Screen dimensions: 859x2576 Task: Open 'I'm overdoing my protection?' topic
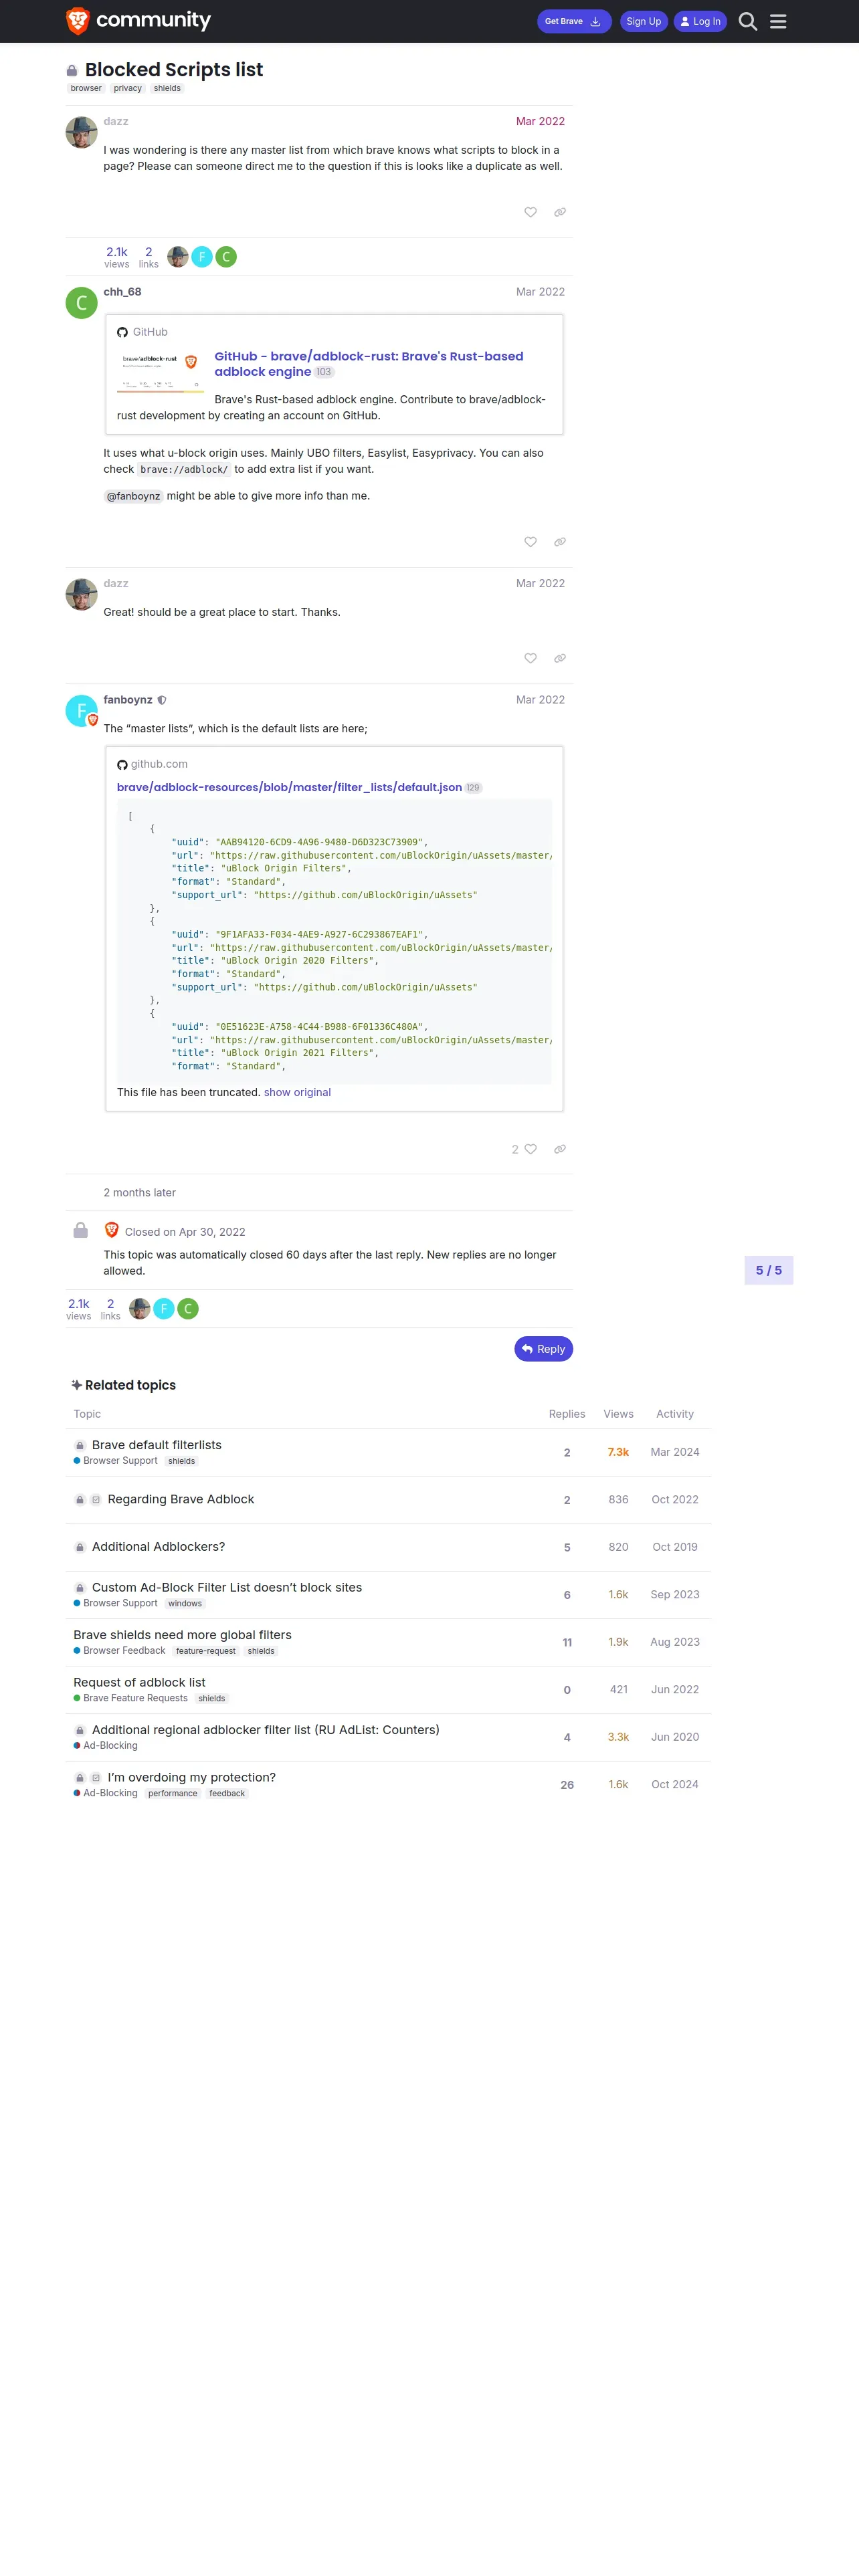pos(192,1777)
